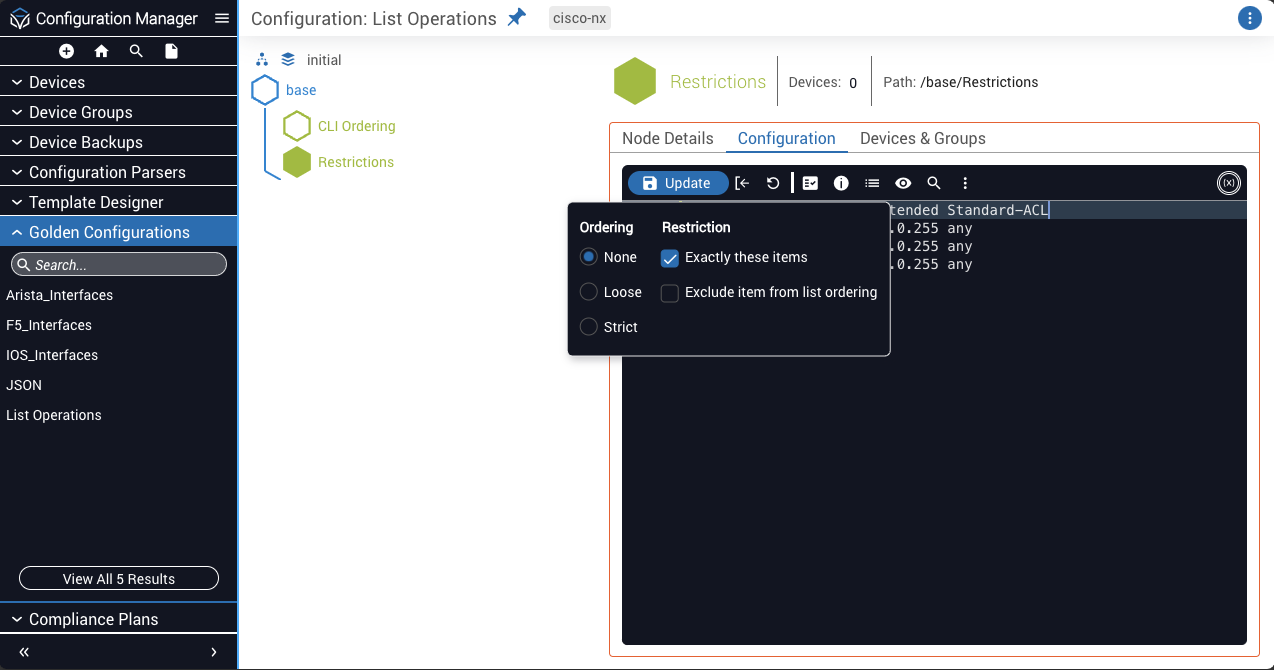Click the pin icon beside List Operations
The height and width of the screenshot is (670, 1274).
pyautogui.click(x=516, y=18)
